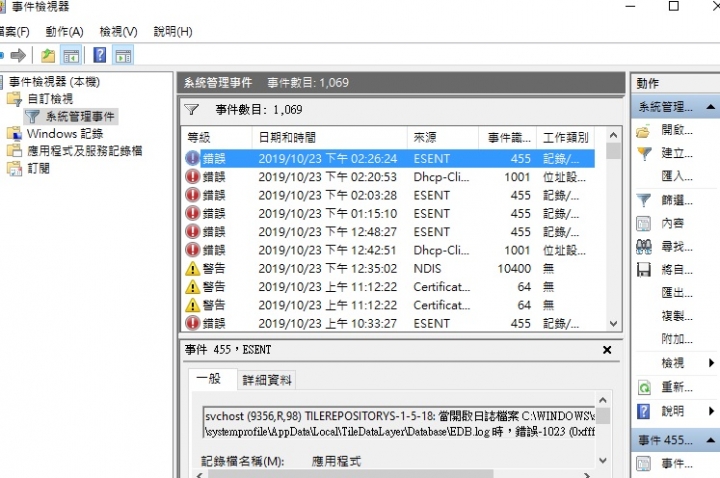Image resolution: width=720 pixels, height=478 pixels.
Task: Open 說明(H) menu
Action: coord(173,32)
